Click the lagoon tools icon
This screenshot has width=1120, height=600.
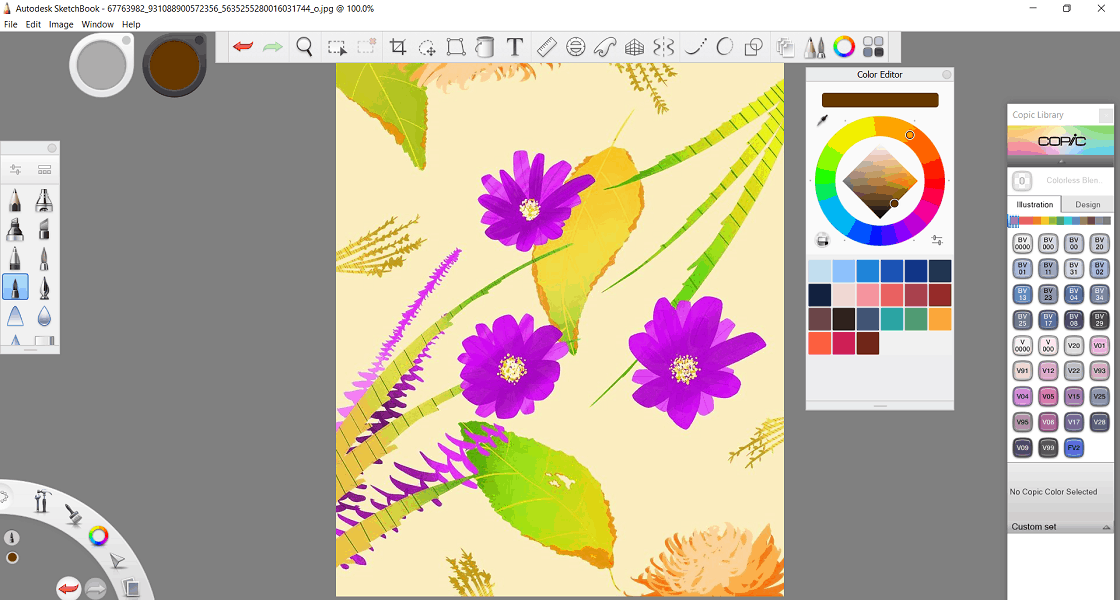[41, 500]
